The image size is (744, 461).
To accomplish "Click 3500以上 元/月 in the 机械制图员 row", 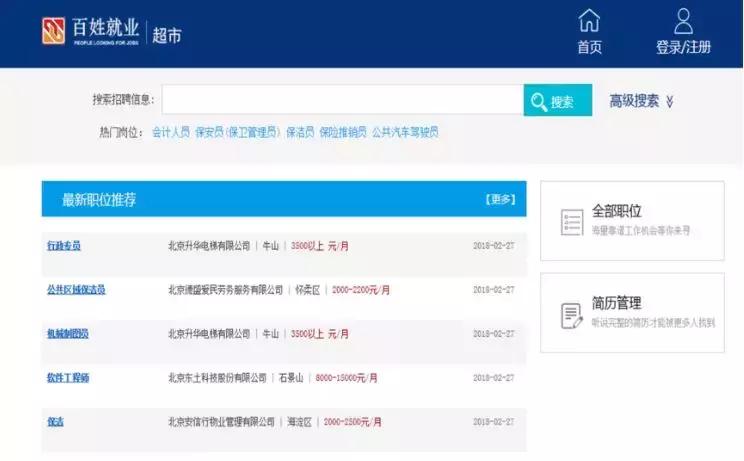I will pos(319,334).
